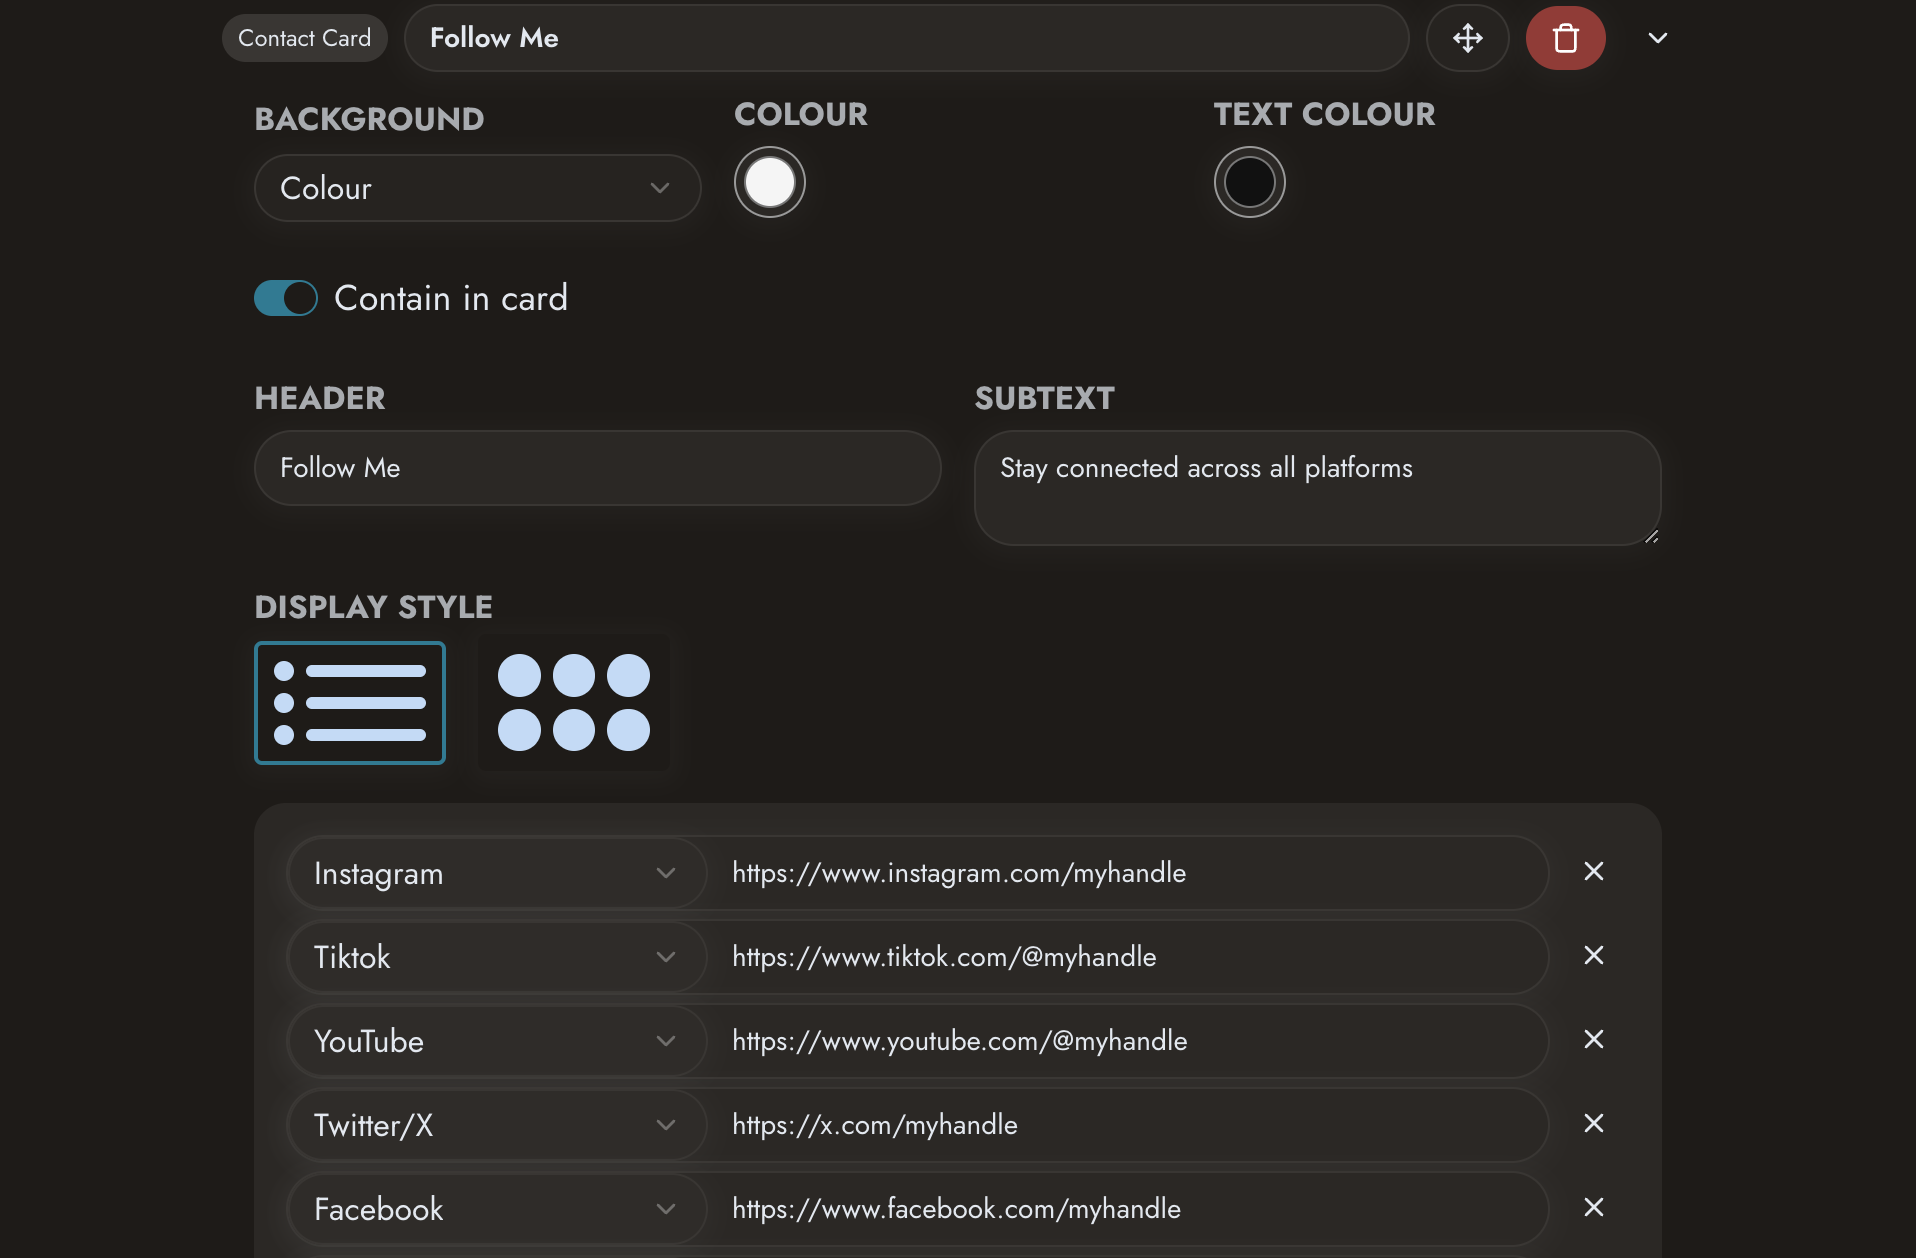
Task: Open the YouTube platform dropdown
Action: point(497,1041)
